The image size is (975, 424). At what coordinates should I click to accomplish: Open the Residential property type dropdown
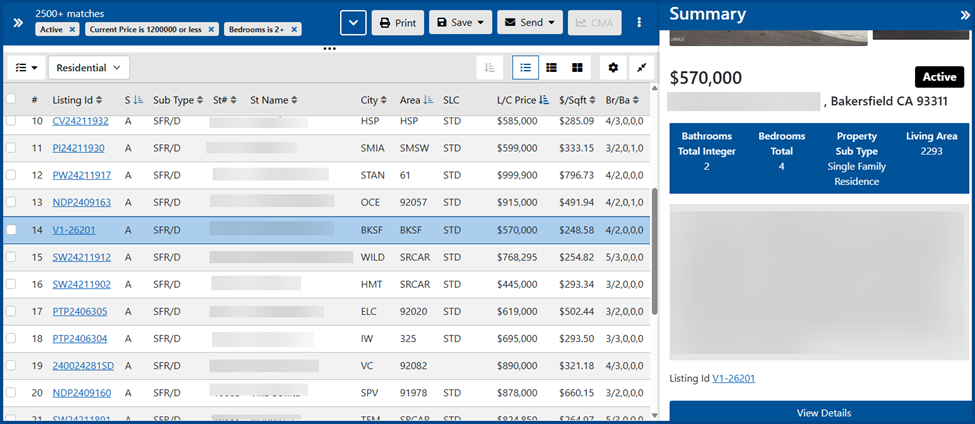click(88, 67)
